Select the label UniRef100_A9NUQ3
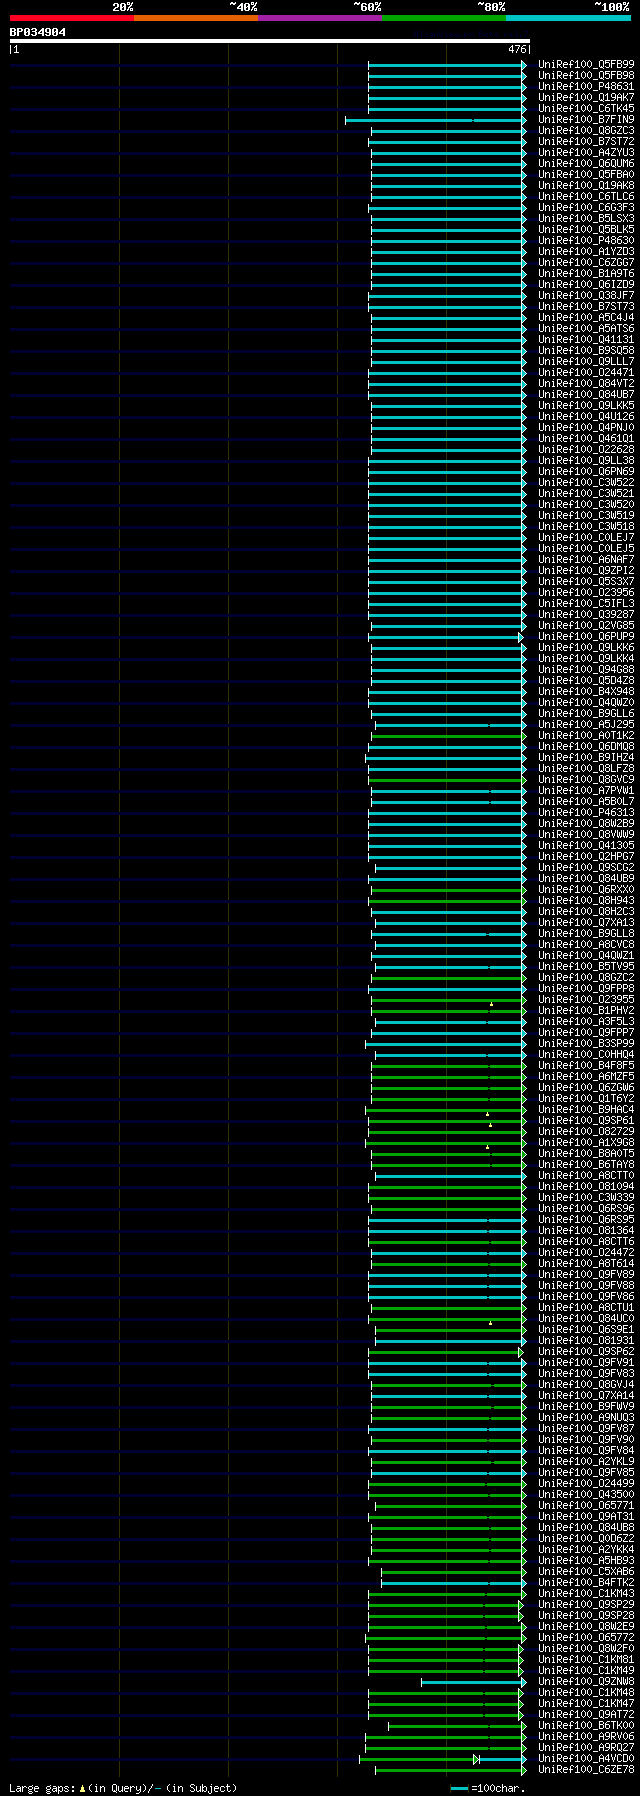 click(x=586, y=1417)
